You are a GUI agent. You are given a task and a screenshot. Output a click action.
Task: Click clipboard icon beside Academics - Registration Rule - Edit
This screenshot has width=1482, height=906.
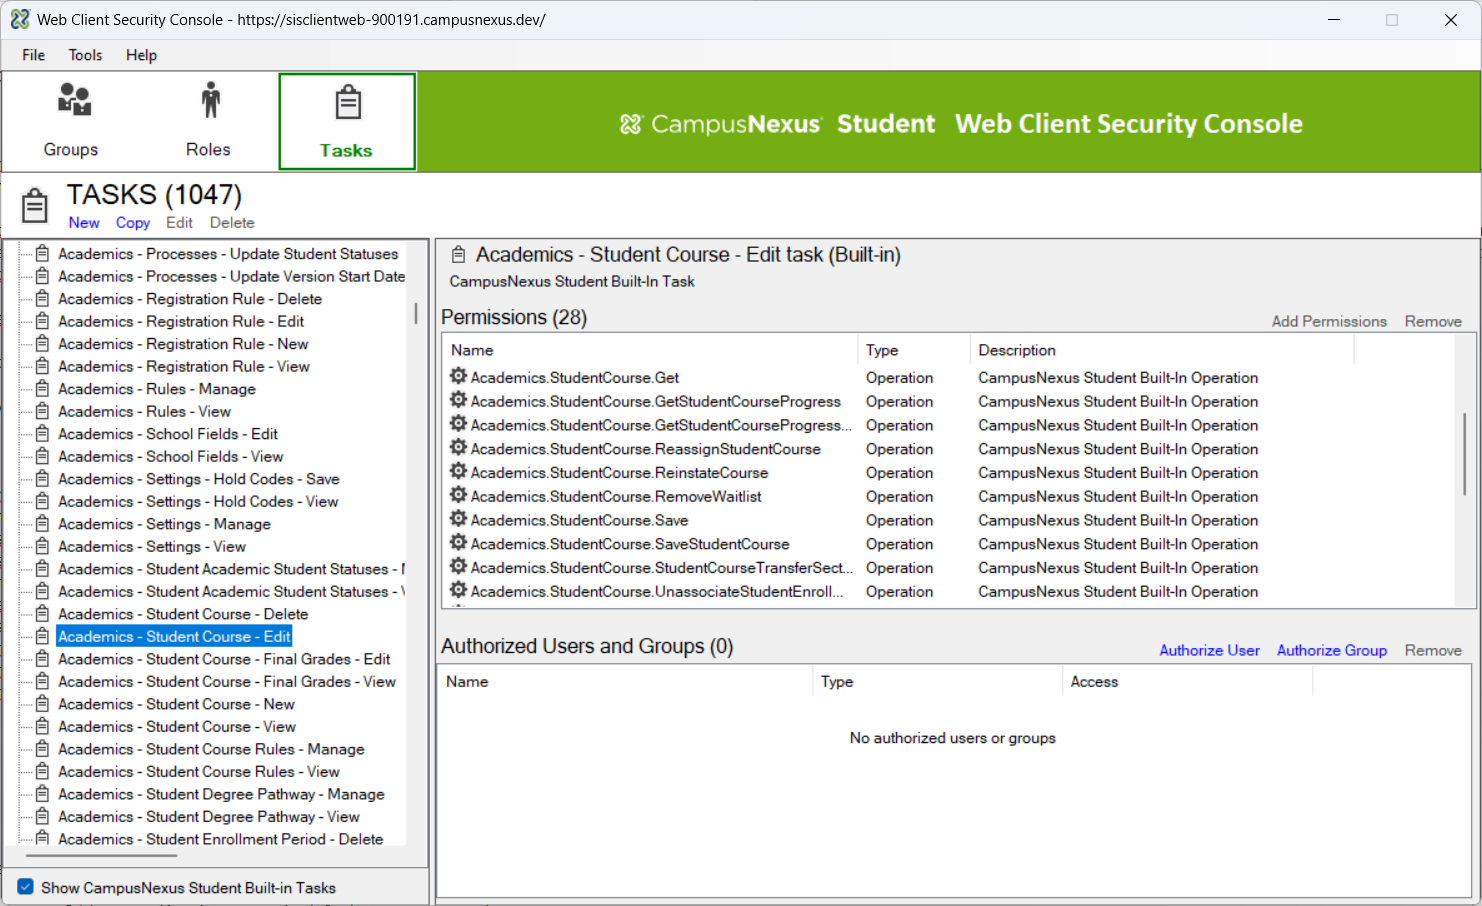coord(42,321)
